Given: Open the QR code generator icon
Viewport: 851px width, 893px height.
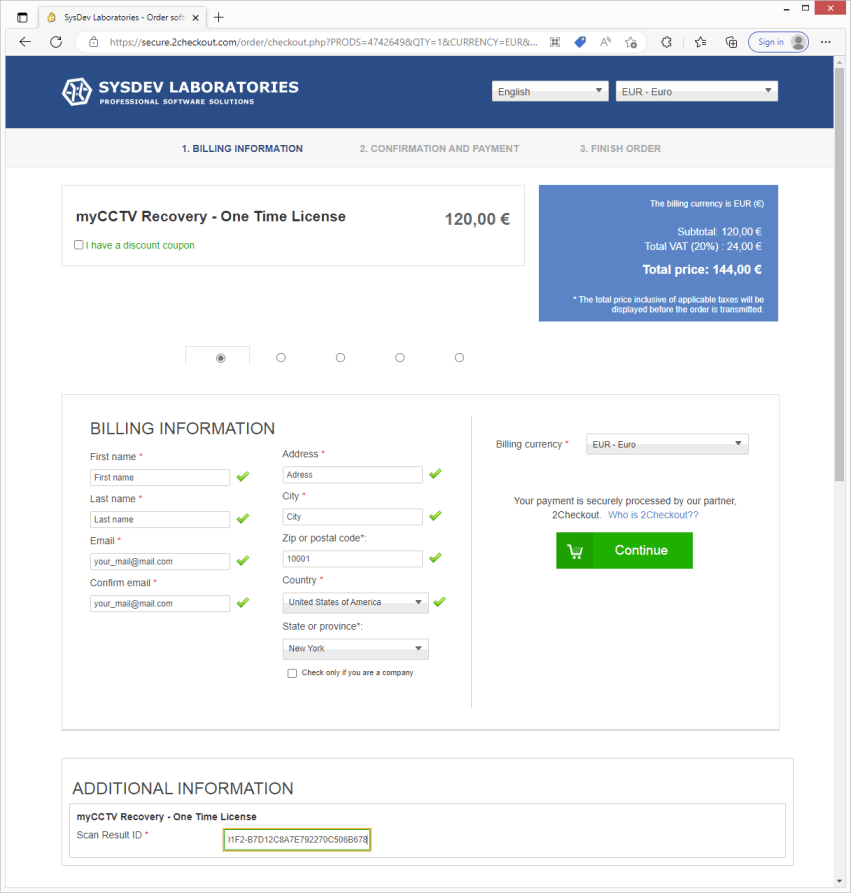Looking at the screenshot, I should (x=555, y=42).
